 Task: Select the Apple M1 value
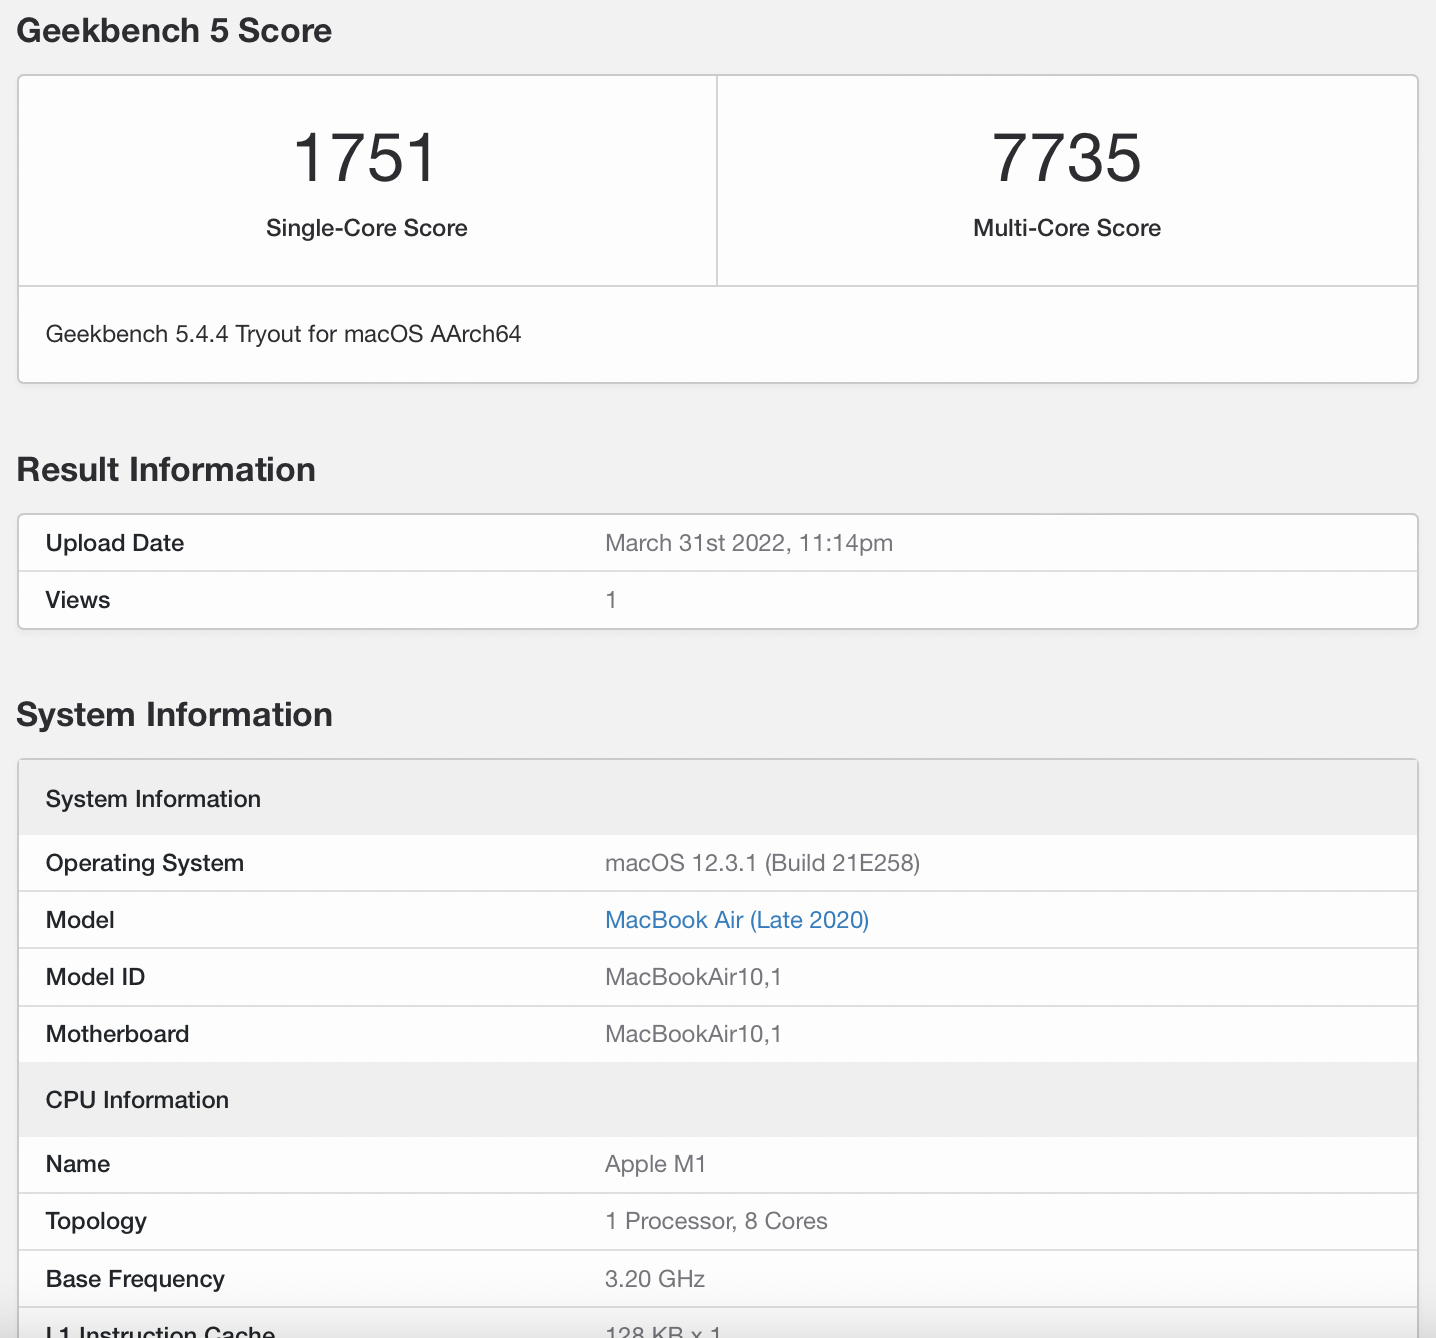click(x=655, y=1164)
